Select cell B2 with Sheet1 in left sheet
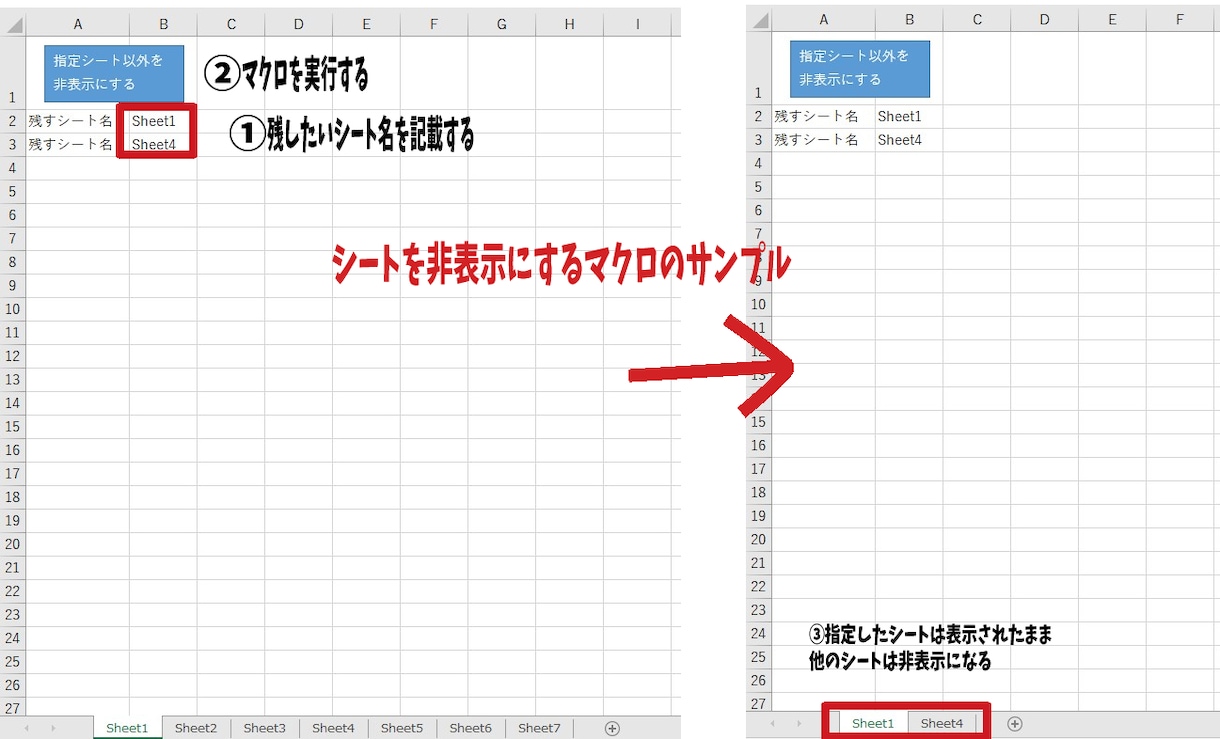1220x739 pixels. click(163, 121)
